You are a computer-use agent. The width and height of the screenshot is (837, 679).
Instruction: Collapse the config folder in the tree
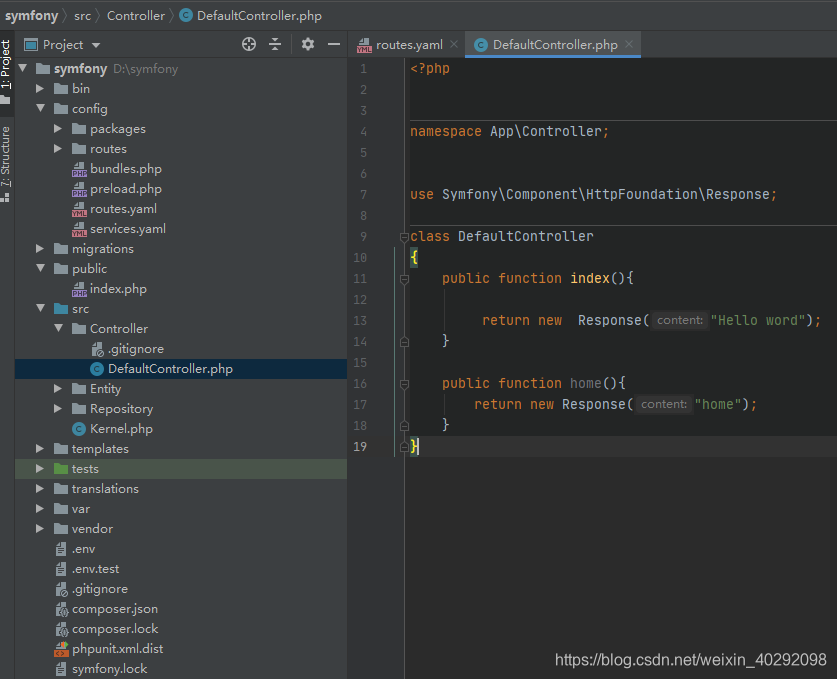(40, 108)
